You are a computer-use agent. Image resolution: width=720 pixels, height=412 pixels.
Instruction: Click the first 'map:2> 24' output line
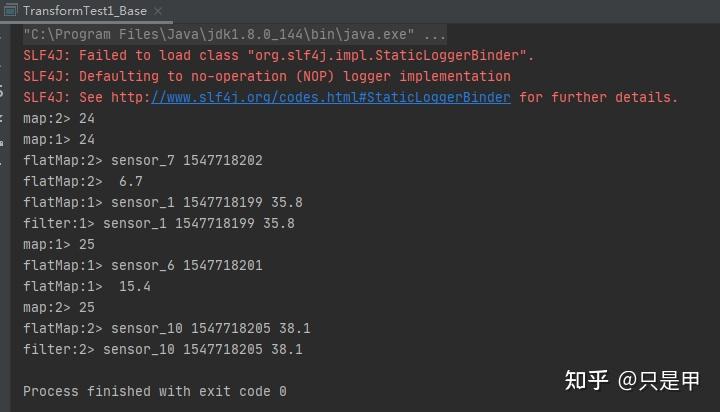point(59,119)
